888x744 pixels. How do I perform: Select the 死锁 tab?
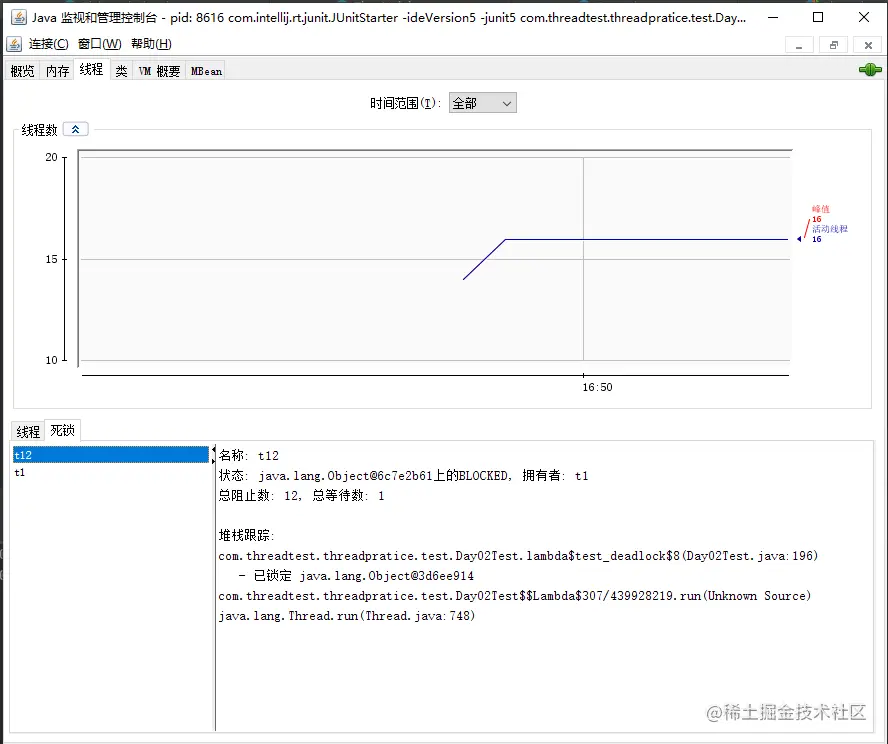coord(62,430)
